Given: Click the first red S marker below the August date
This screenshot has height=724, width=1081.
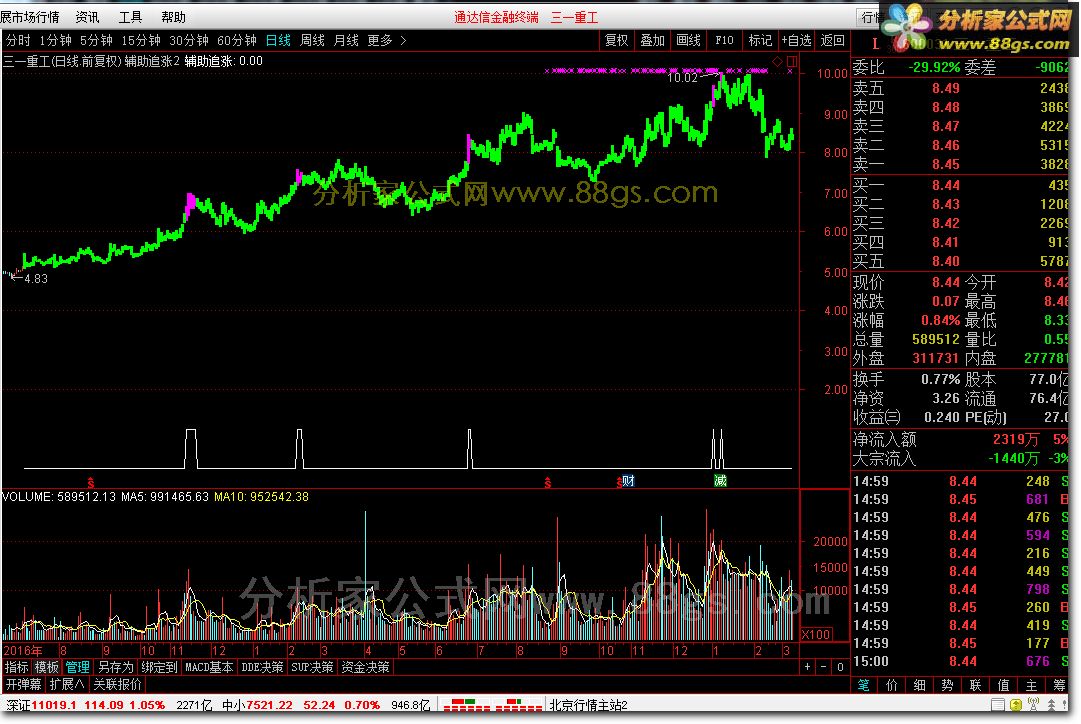Looking at the screenshot, I should pyautogui.click(x=90, y=483).
